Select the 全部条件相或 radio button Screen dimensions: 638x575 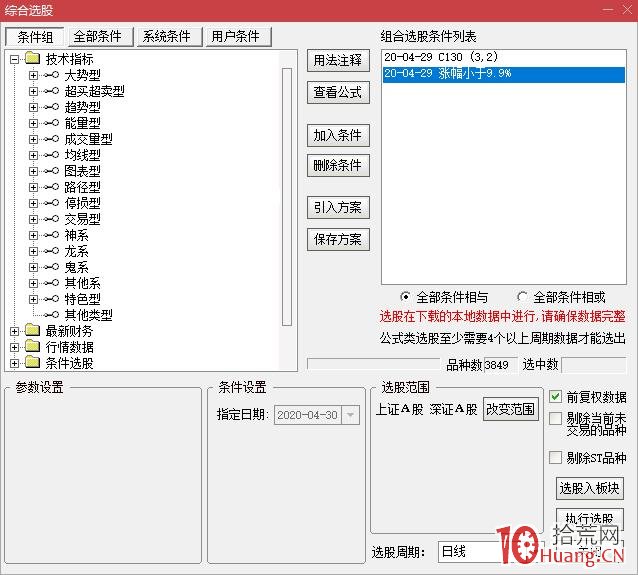coord(522,297)
